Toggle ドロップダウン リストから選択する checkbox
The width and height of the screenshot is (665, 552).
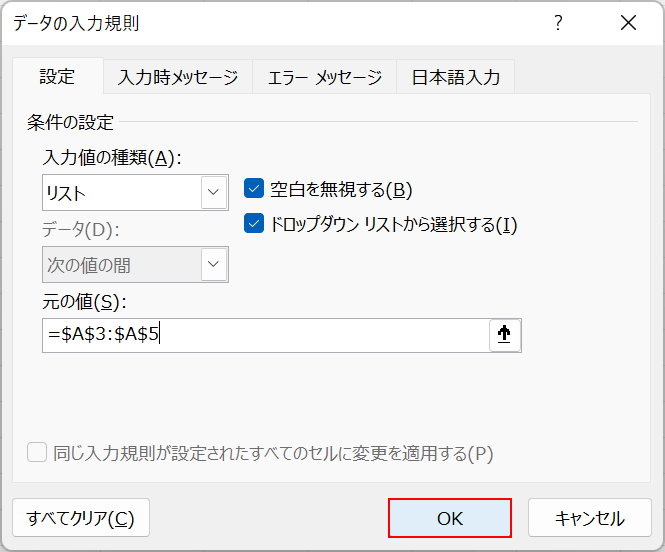pyautogui.click(x=254, y=224)
